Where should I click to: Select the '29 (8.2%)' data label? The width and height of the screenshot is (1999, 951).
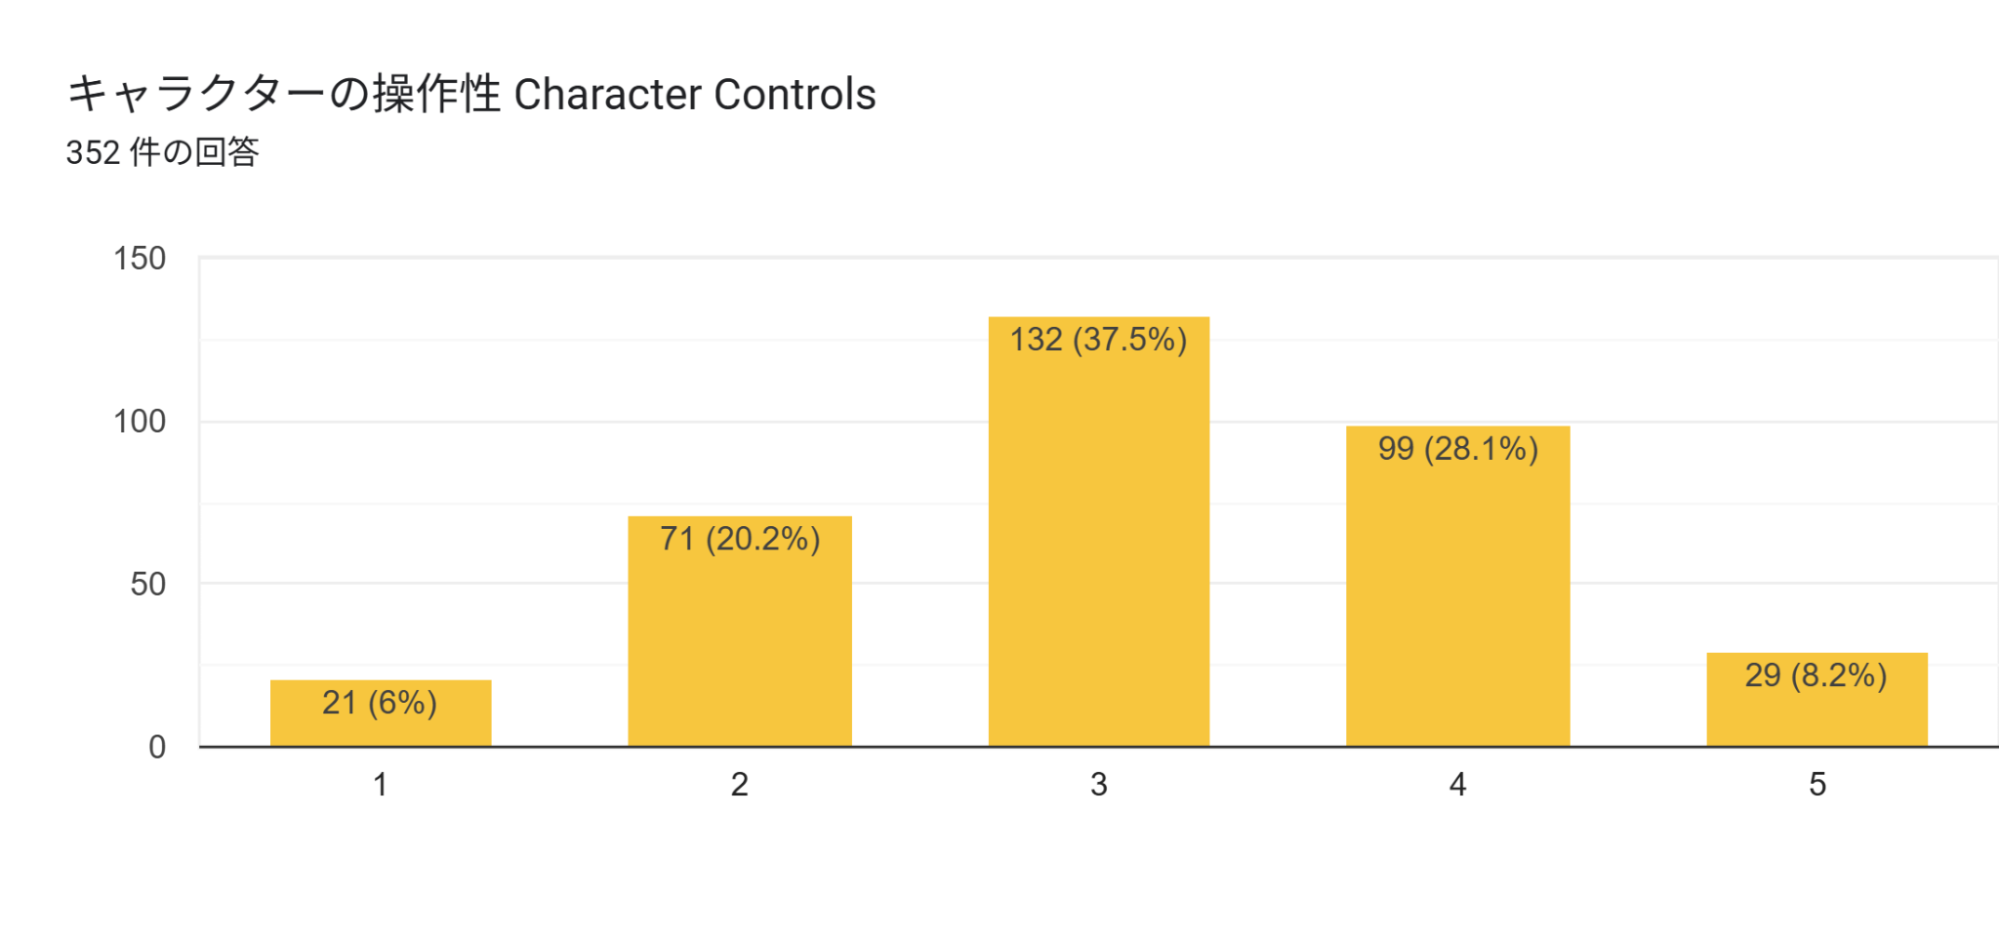click(x=1816, y=676)
